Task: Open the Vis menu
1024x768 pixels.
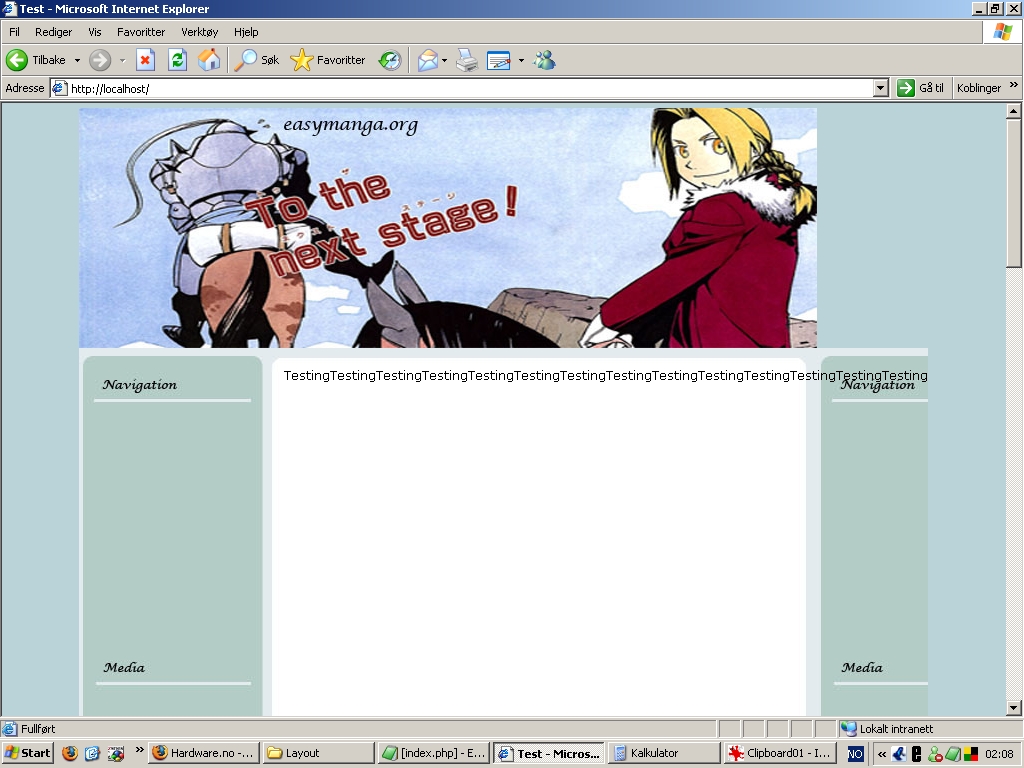Action: coord(95,32)
